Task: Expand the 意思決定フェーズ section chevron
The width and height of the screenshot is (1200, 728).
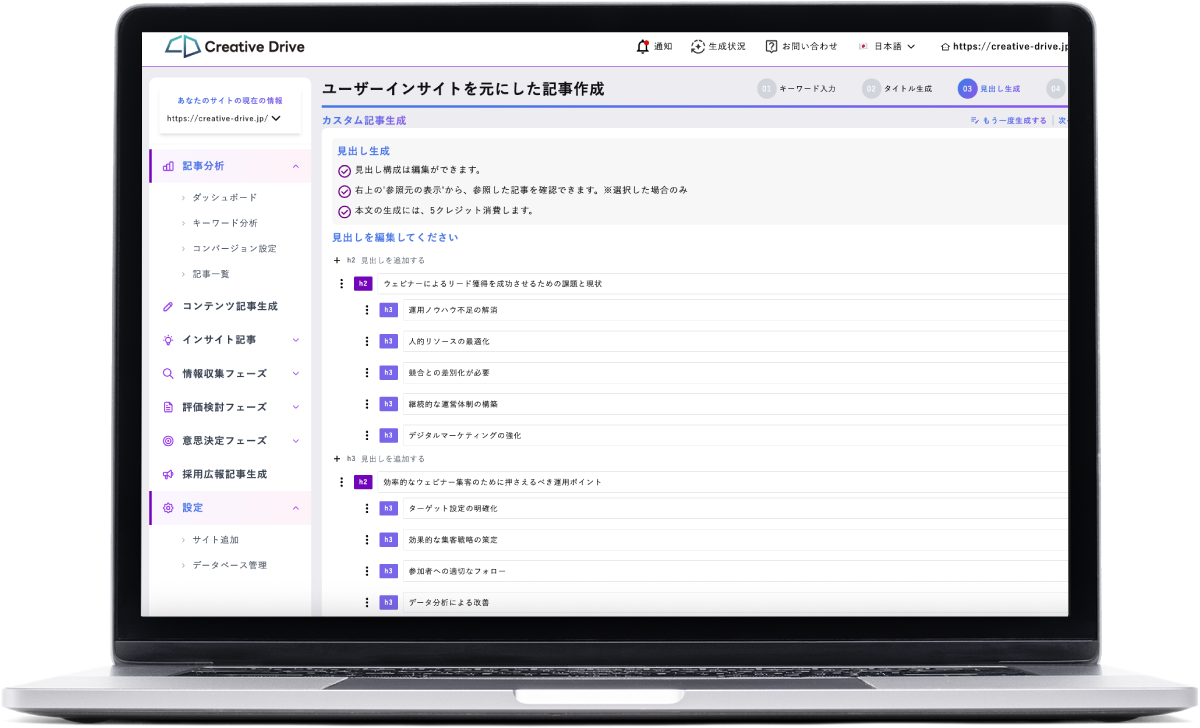Action: 295,440
